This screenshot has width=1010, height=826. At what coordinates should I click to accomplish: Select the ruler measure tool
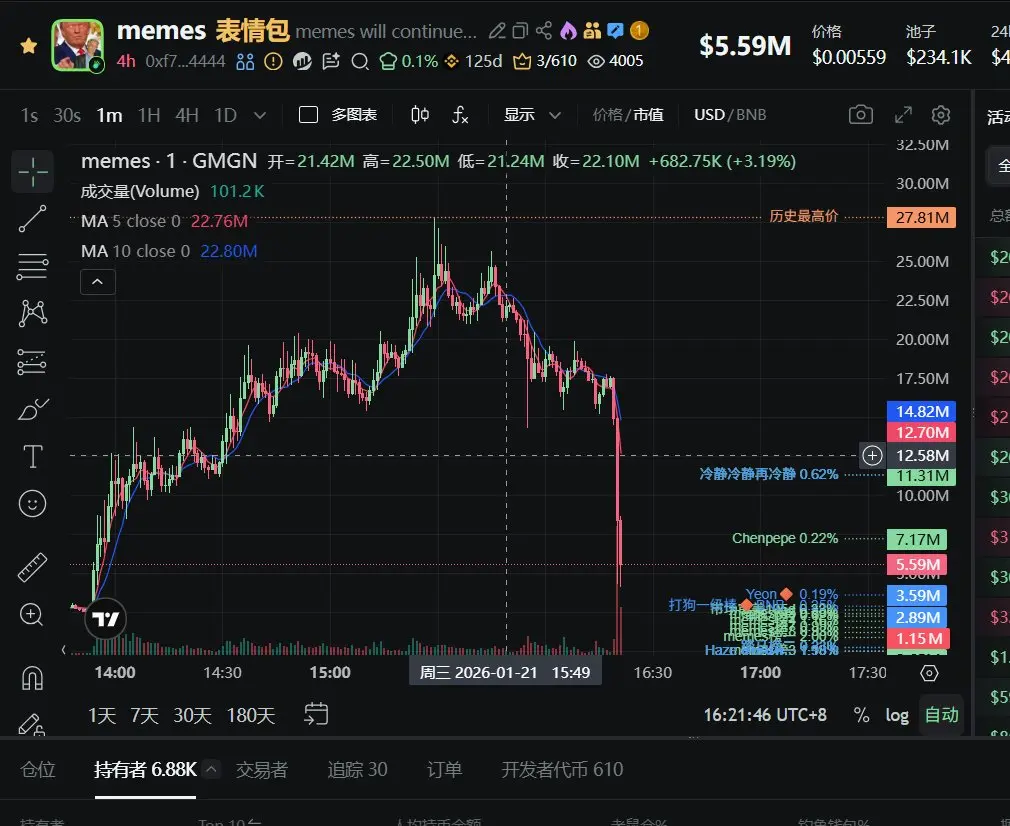32,567
